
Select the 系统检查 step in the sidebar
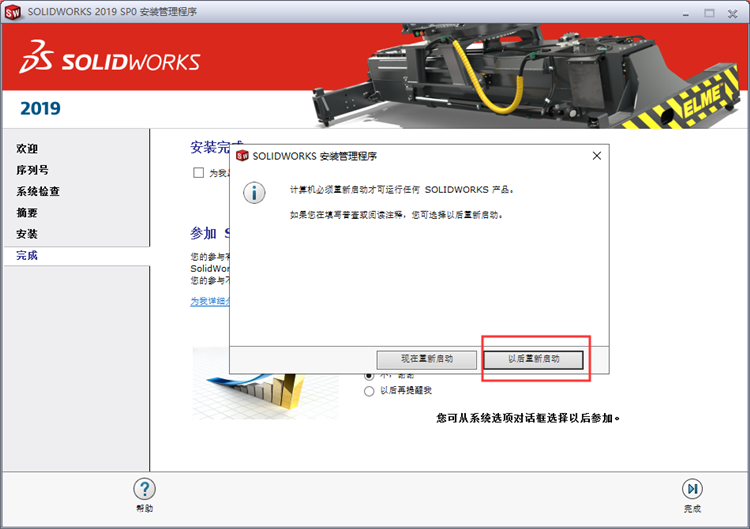click(x=38, y=191)
